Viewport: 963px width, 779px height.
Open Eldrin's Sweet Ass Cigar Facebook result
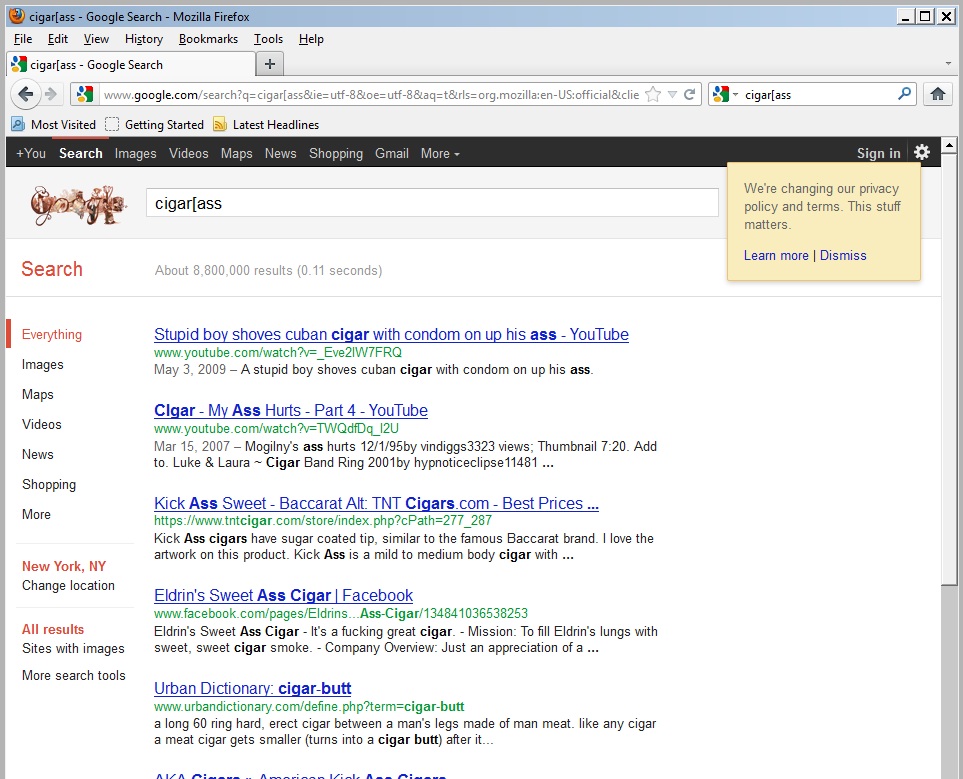(x=283, y=595)
